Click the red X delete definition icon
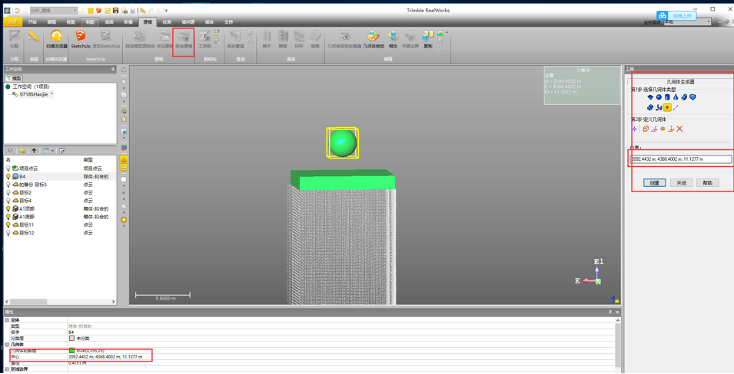734x374 pixels. coord(680,129)
